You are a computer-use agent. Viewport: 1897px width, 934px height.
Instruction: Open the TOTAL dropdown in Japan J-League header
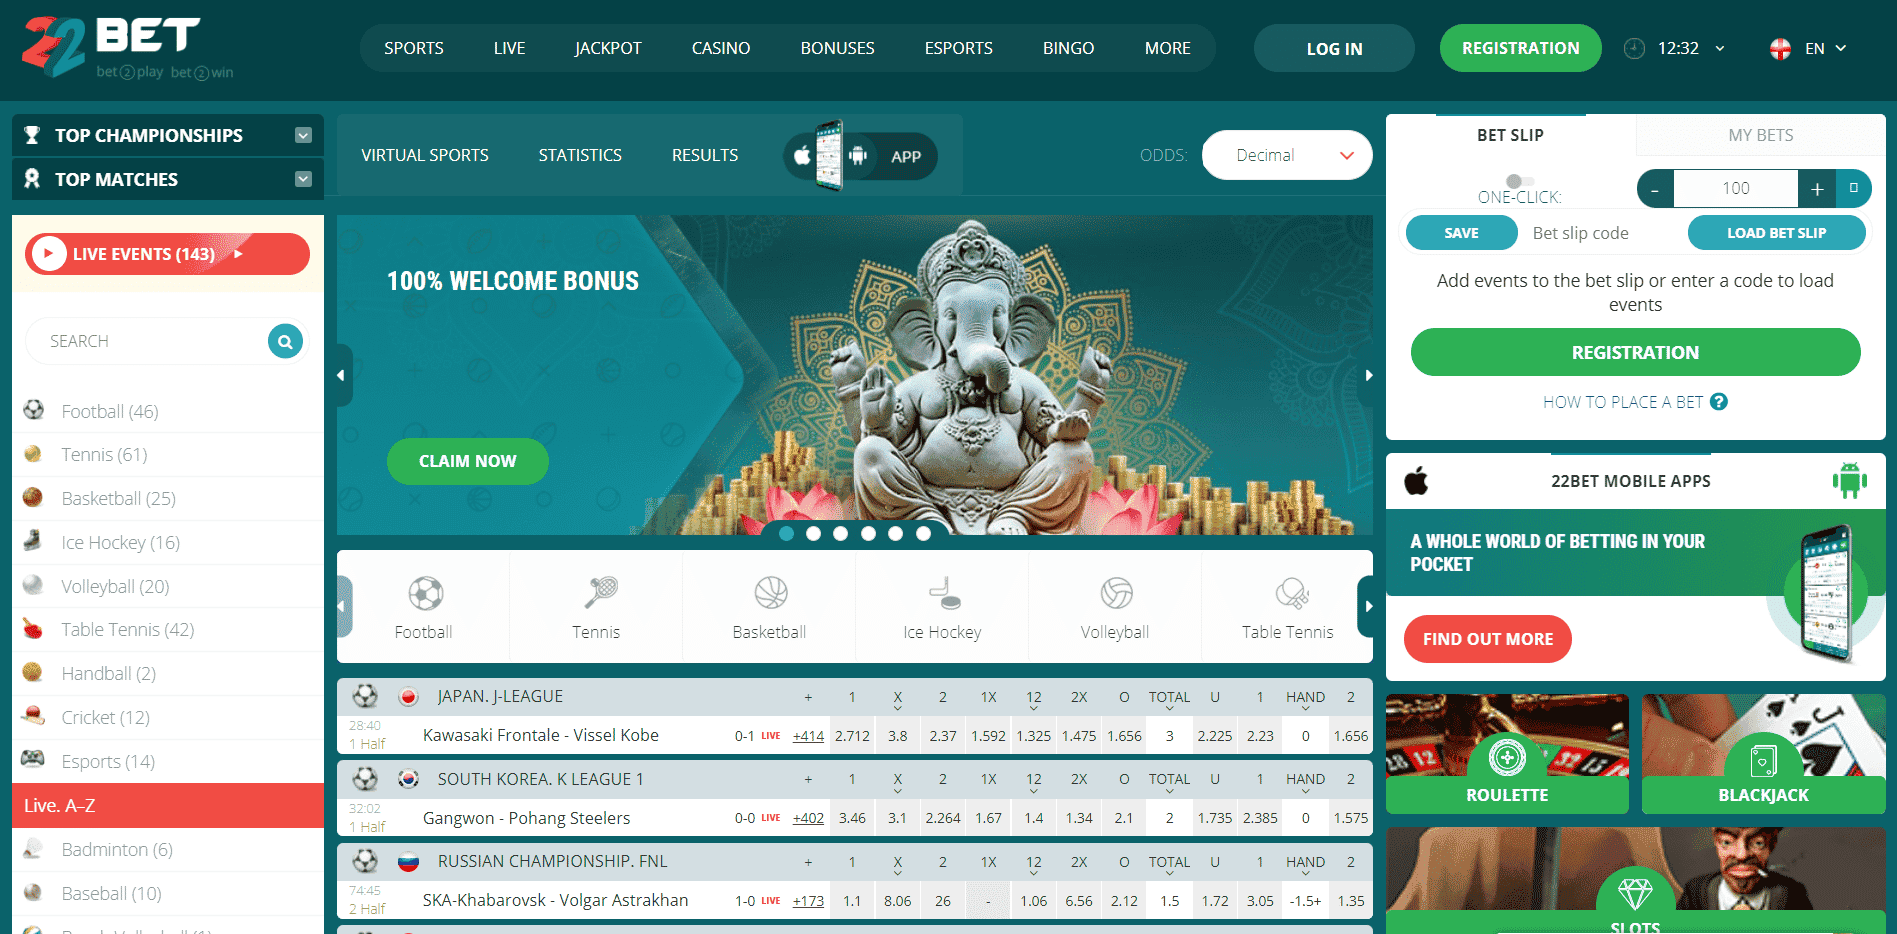tap(1169, 699)
